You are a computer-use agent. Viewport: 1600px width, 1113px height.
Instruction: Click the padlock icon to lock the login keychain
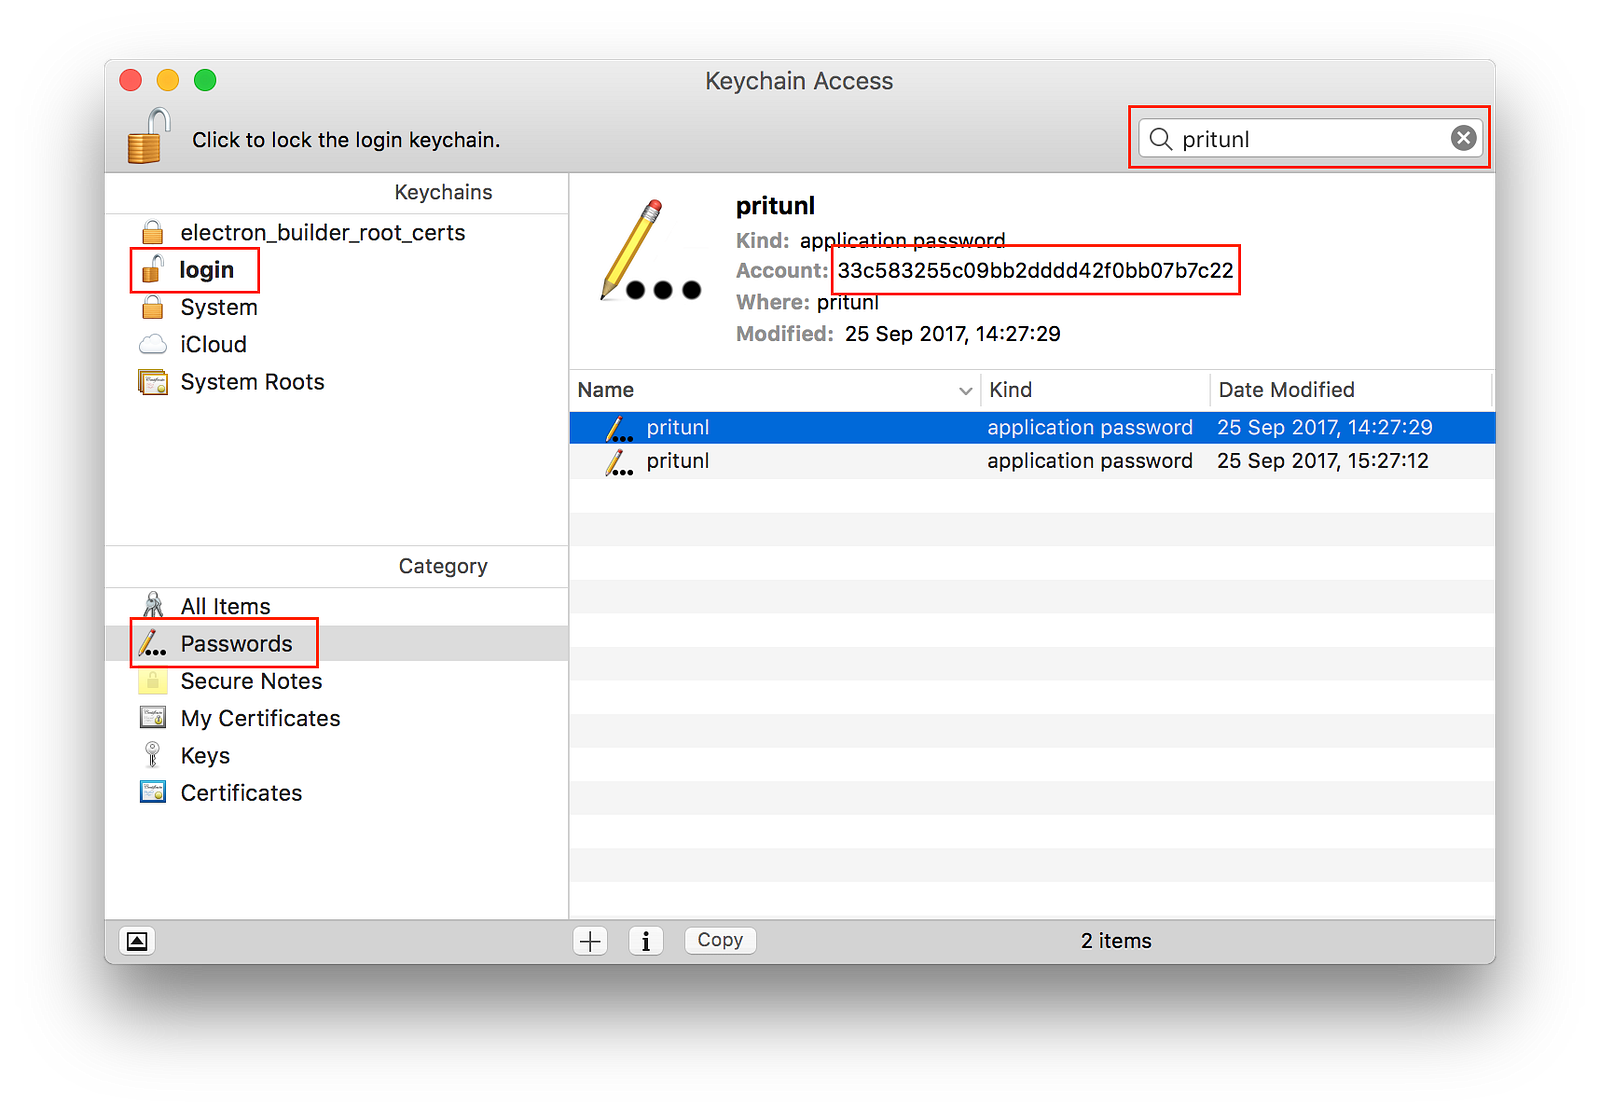(x=149, y=136)
